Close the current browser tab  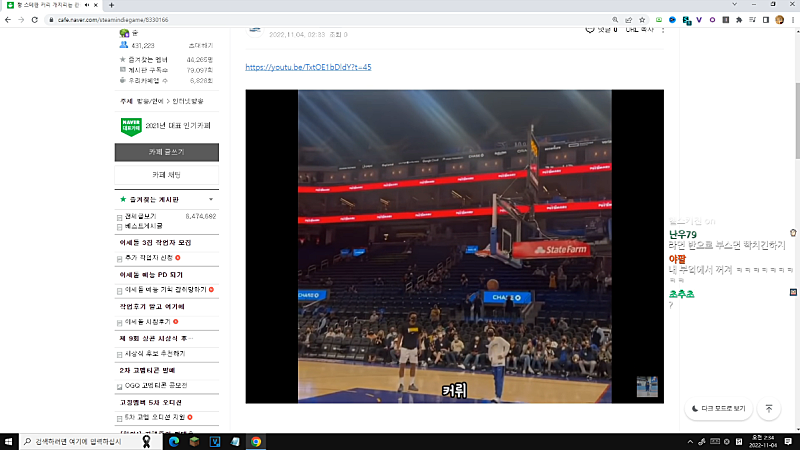pos(95,5)
